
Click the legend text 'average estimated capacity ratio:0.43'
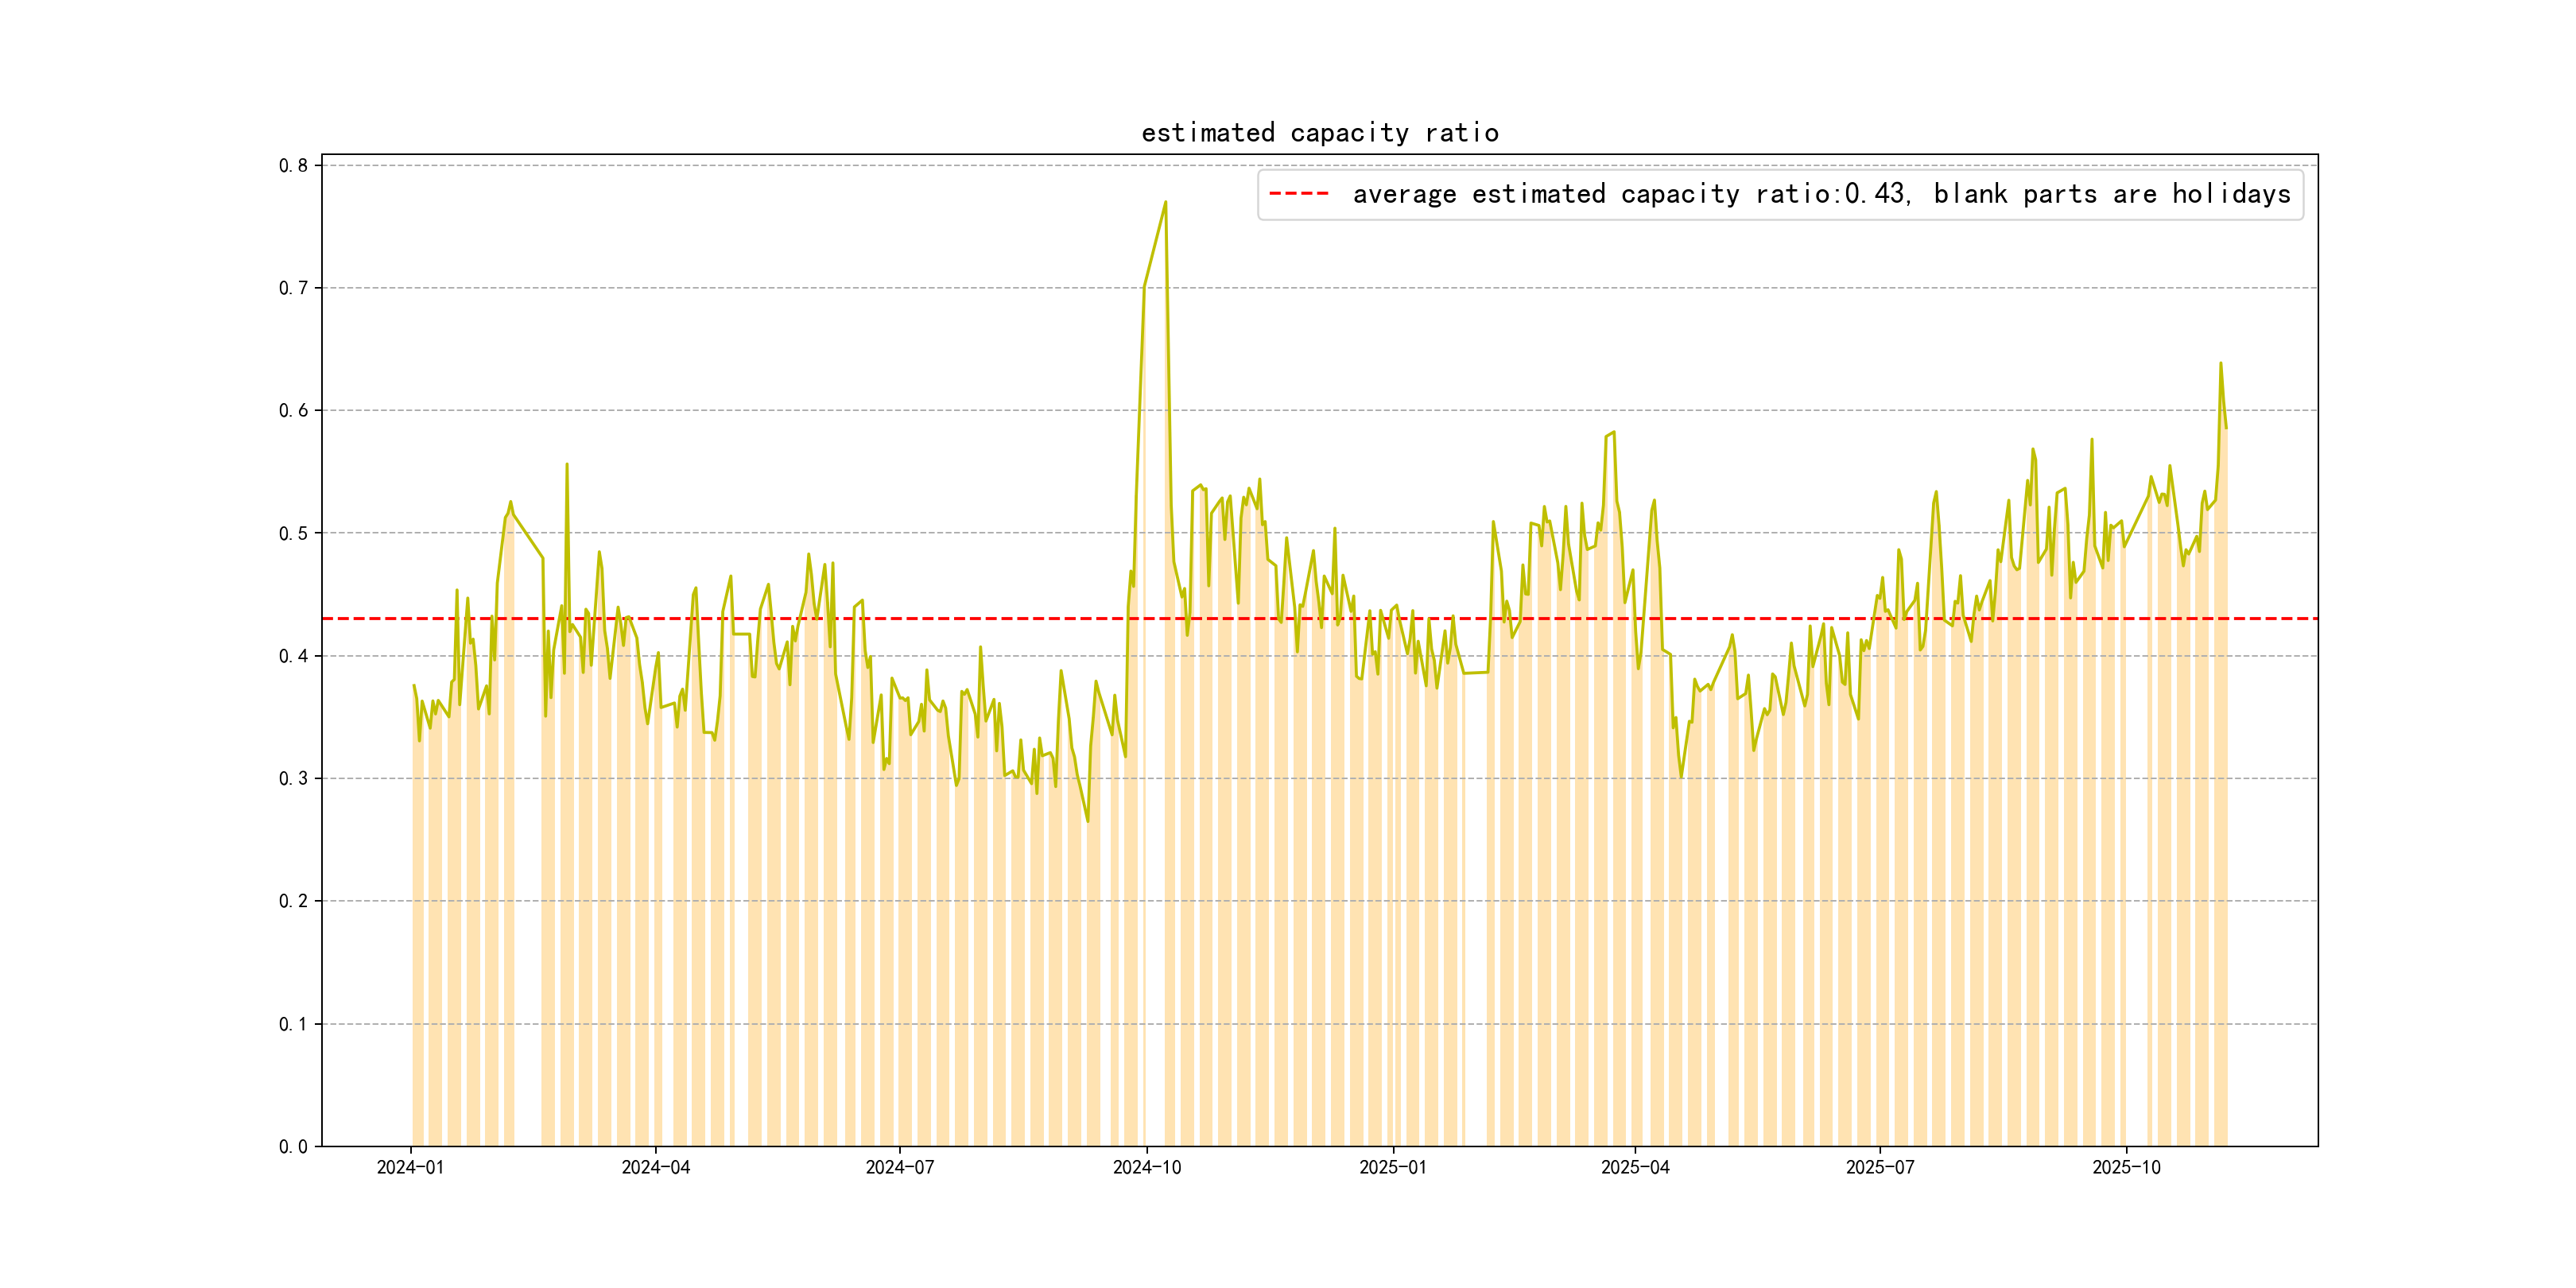[x=1630, y=194]
